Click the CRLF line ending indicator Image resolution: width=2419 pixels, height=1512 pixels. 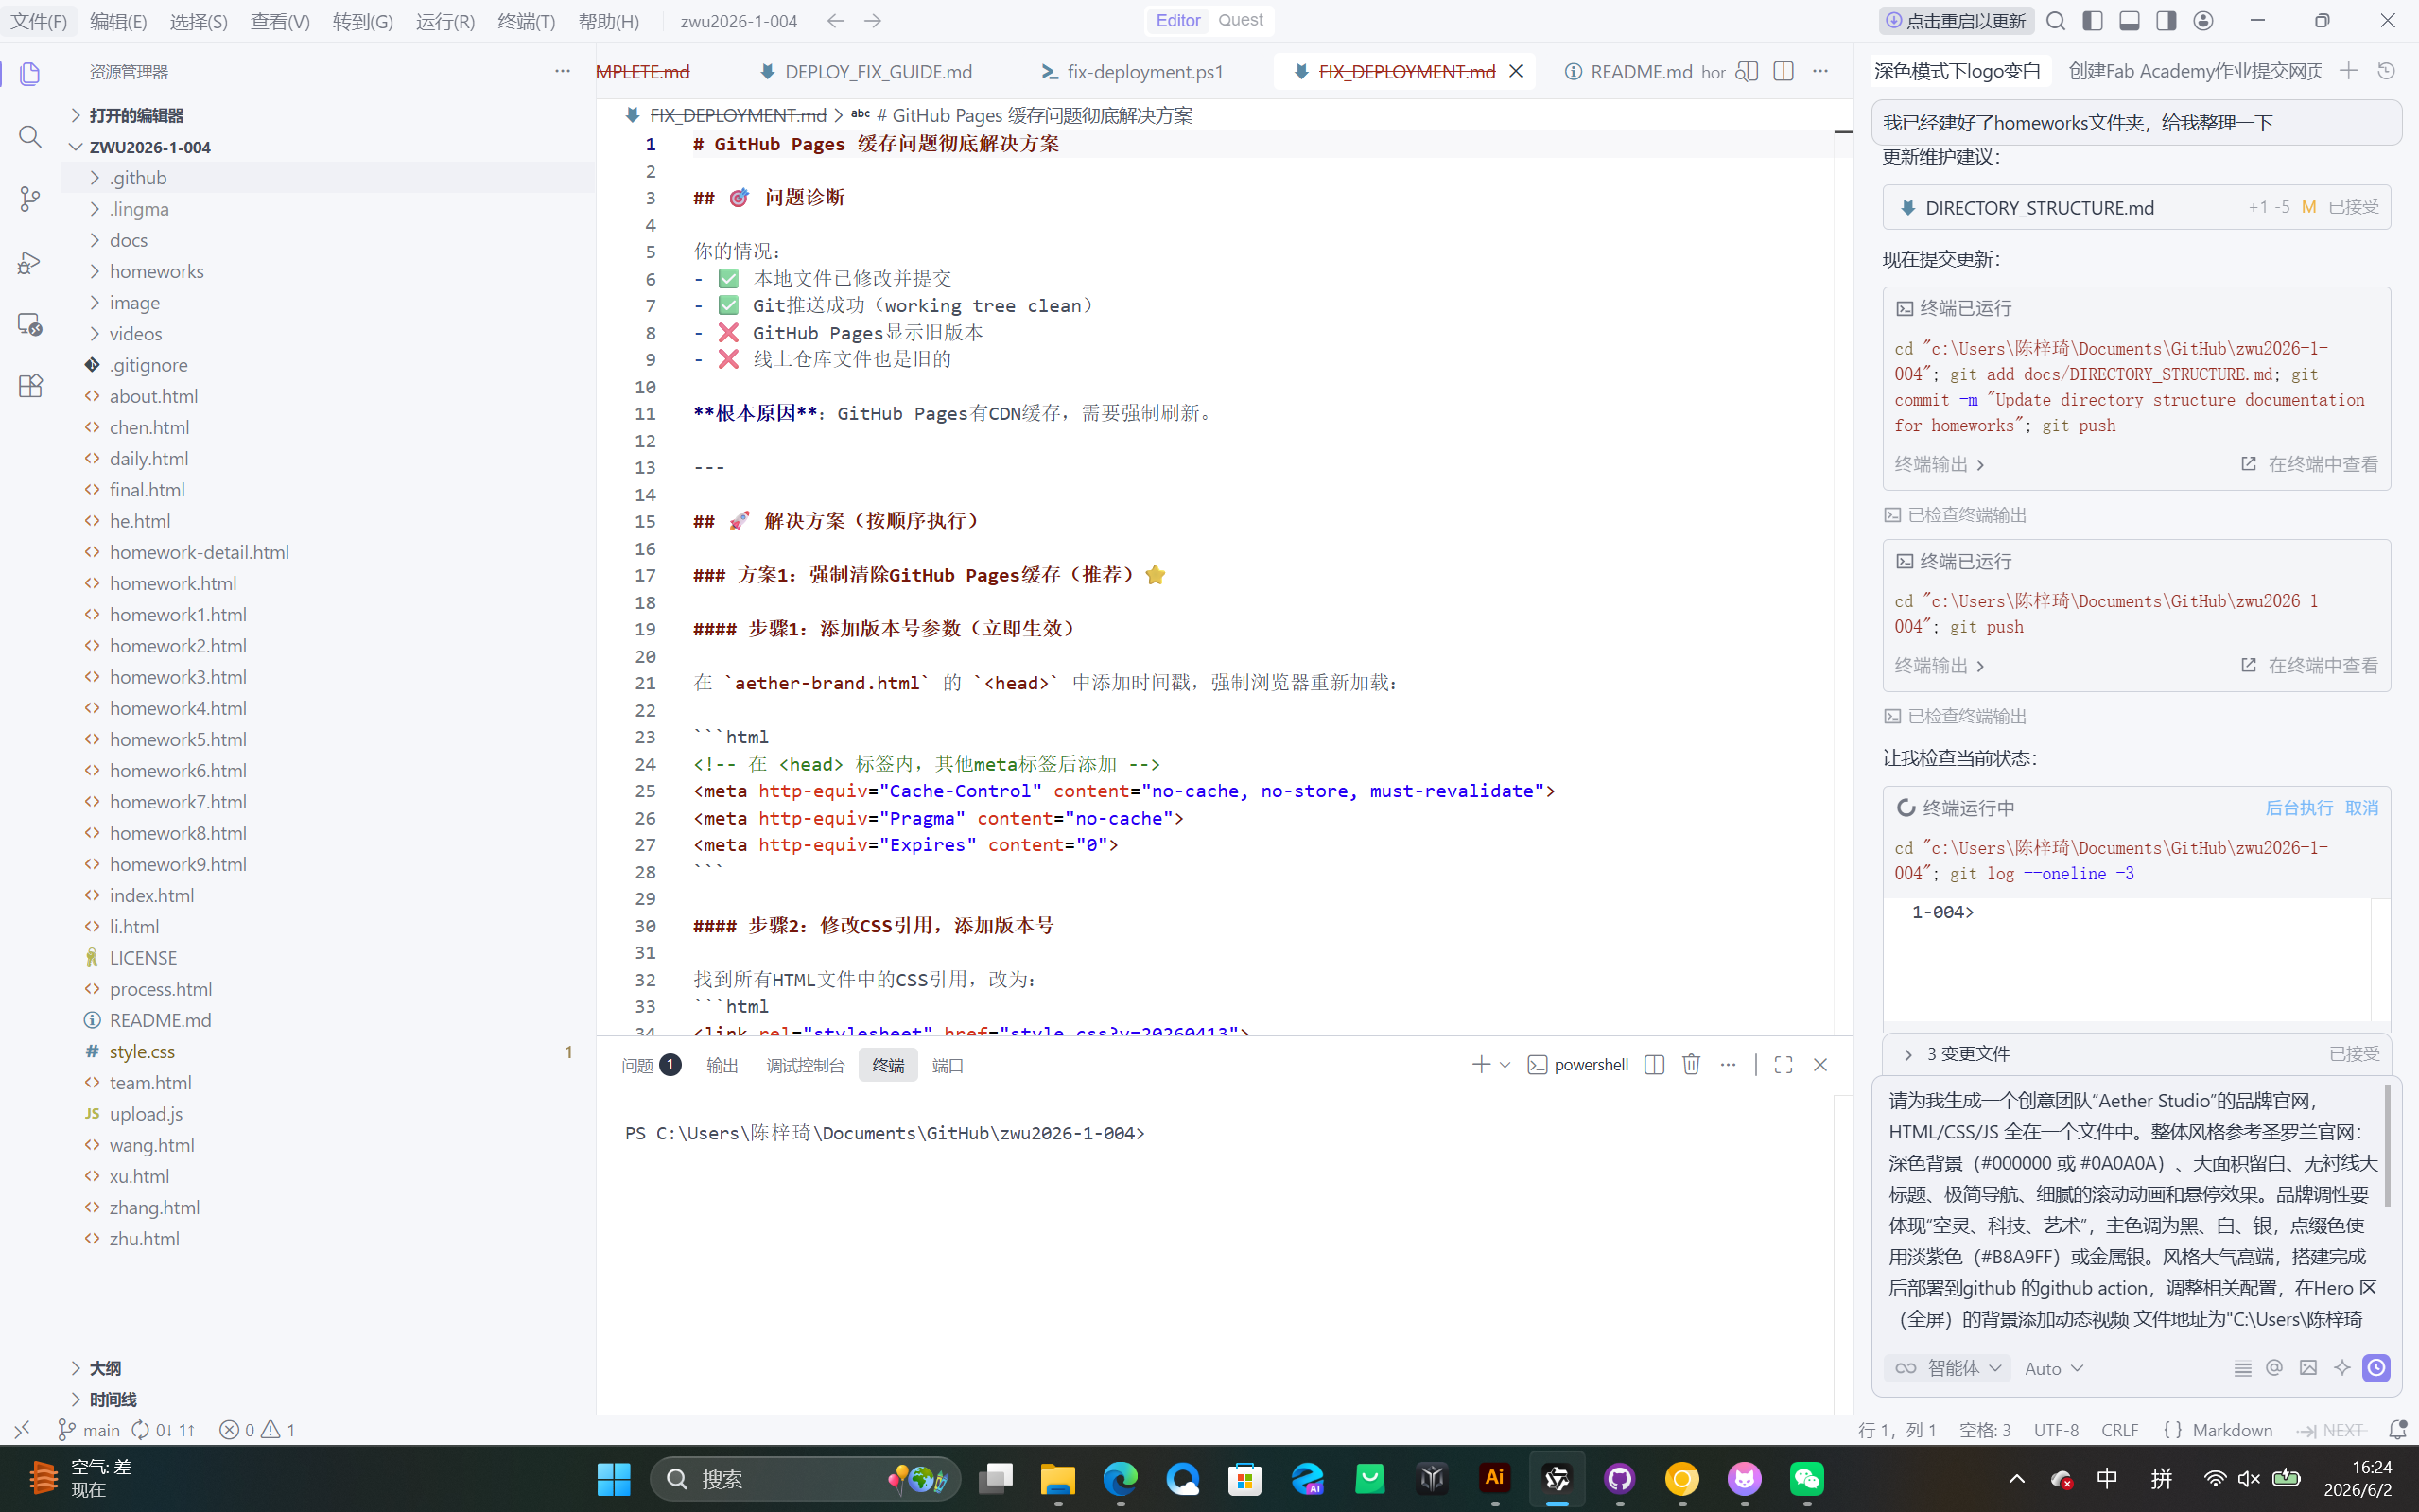2119,1430
